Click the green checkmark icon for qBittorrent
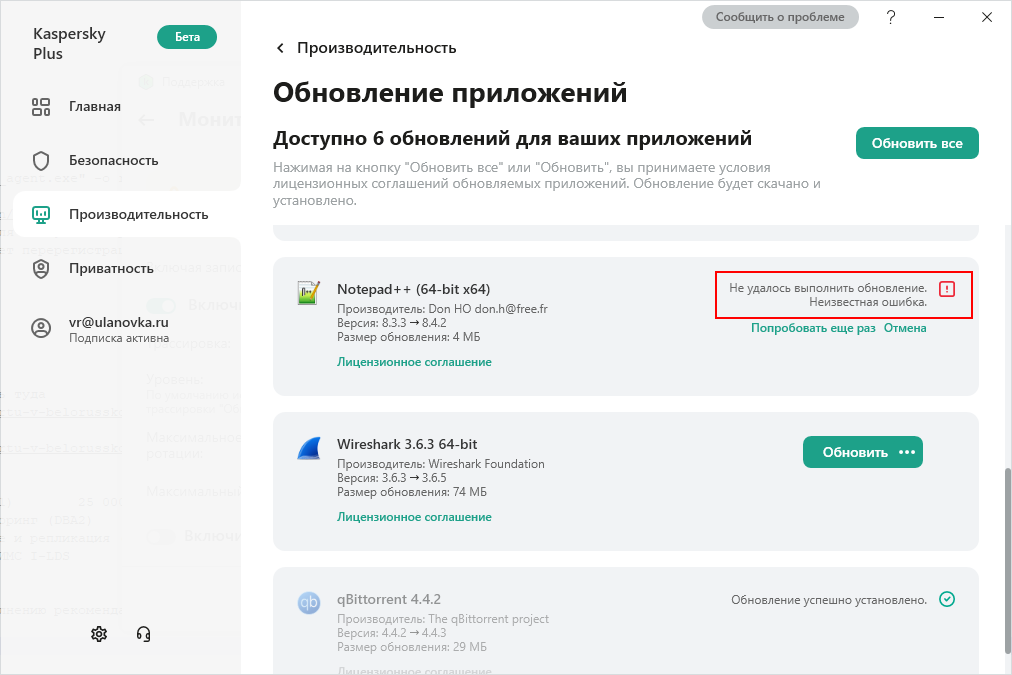This screenshot has width=1012, height=675. (x=947, y=599)
